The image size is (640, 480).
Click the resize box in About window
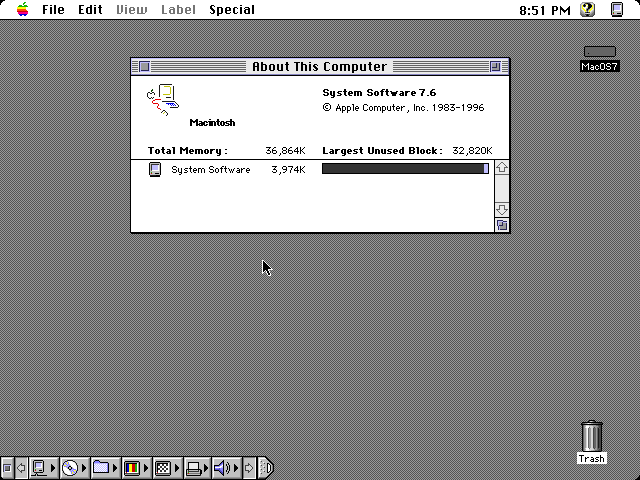coord(502,225)
